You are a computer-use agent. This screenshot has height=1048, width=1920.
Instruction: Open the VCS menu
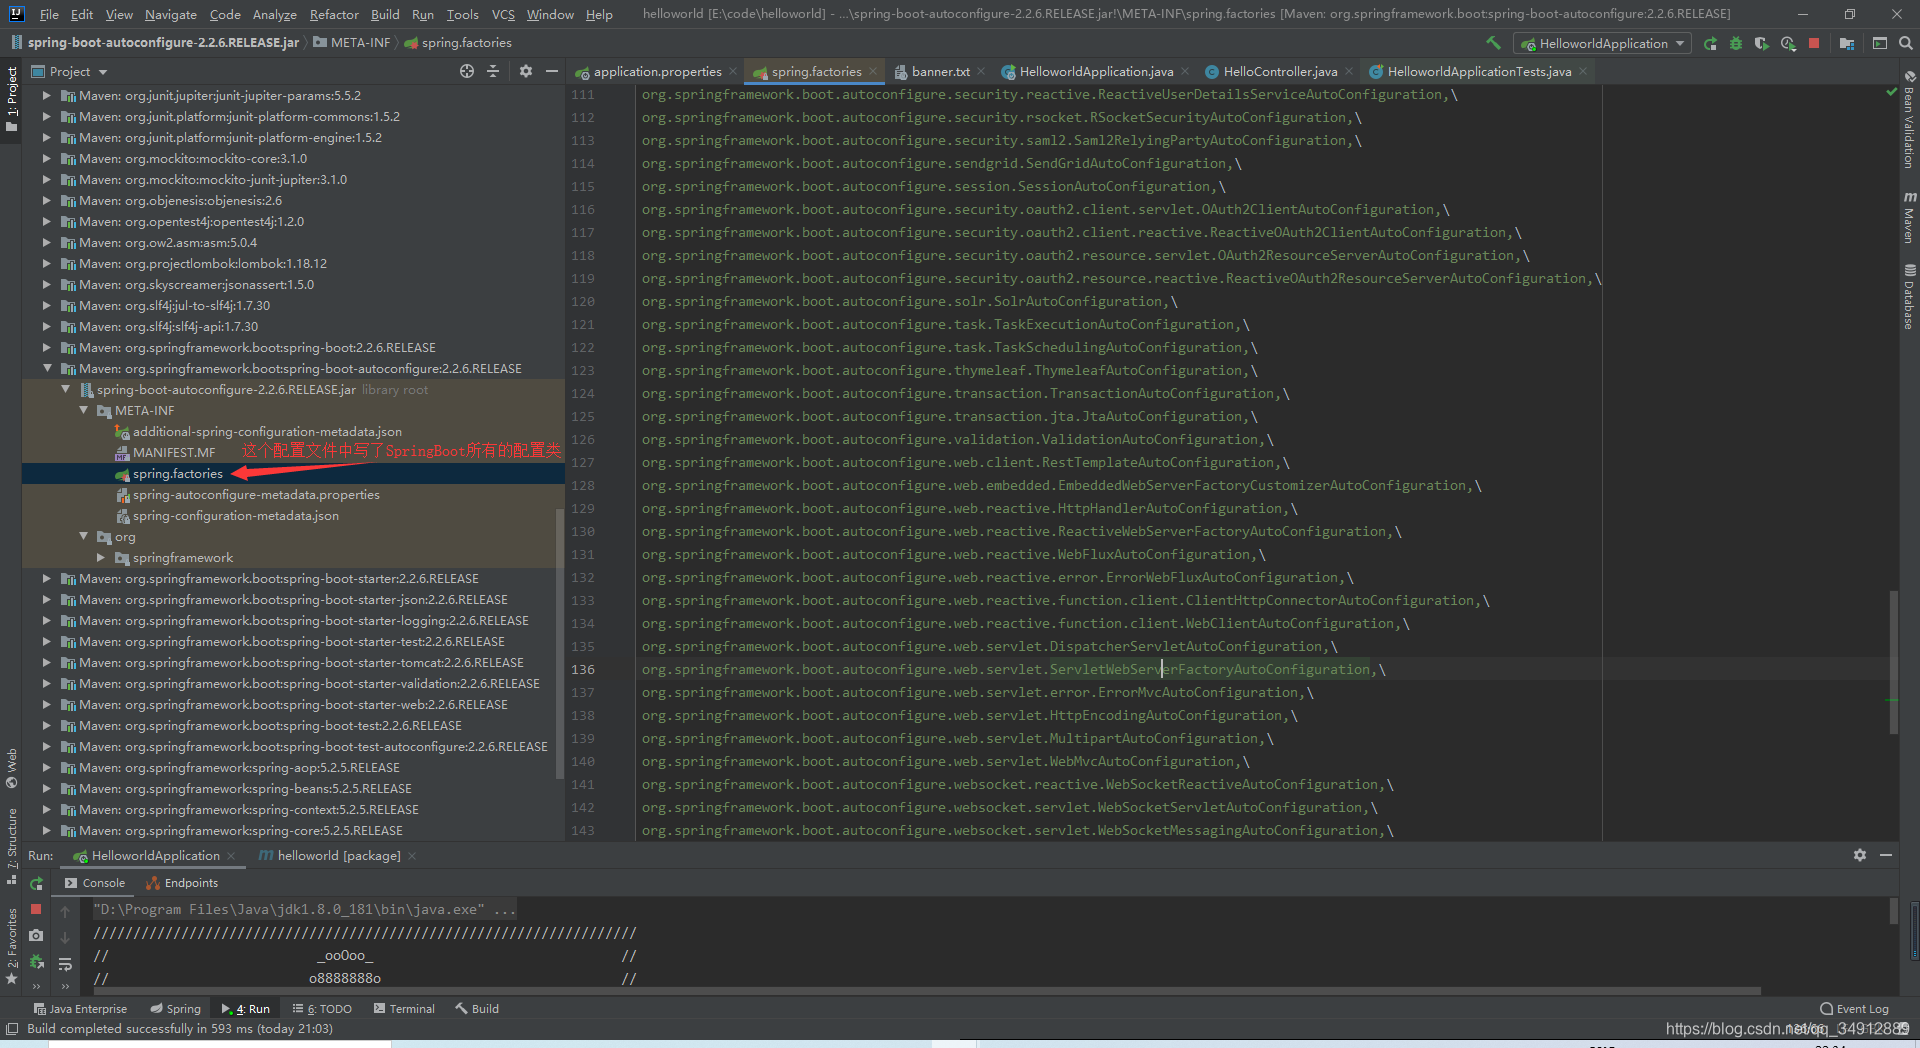click(503, 14)
